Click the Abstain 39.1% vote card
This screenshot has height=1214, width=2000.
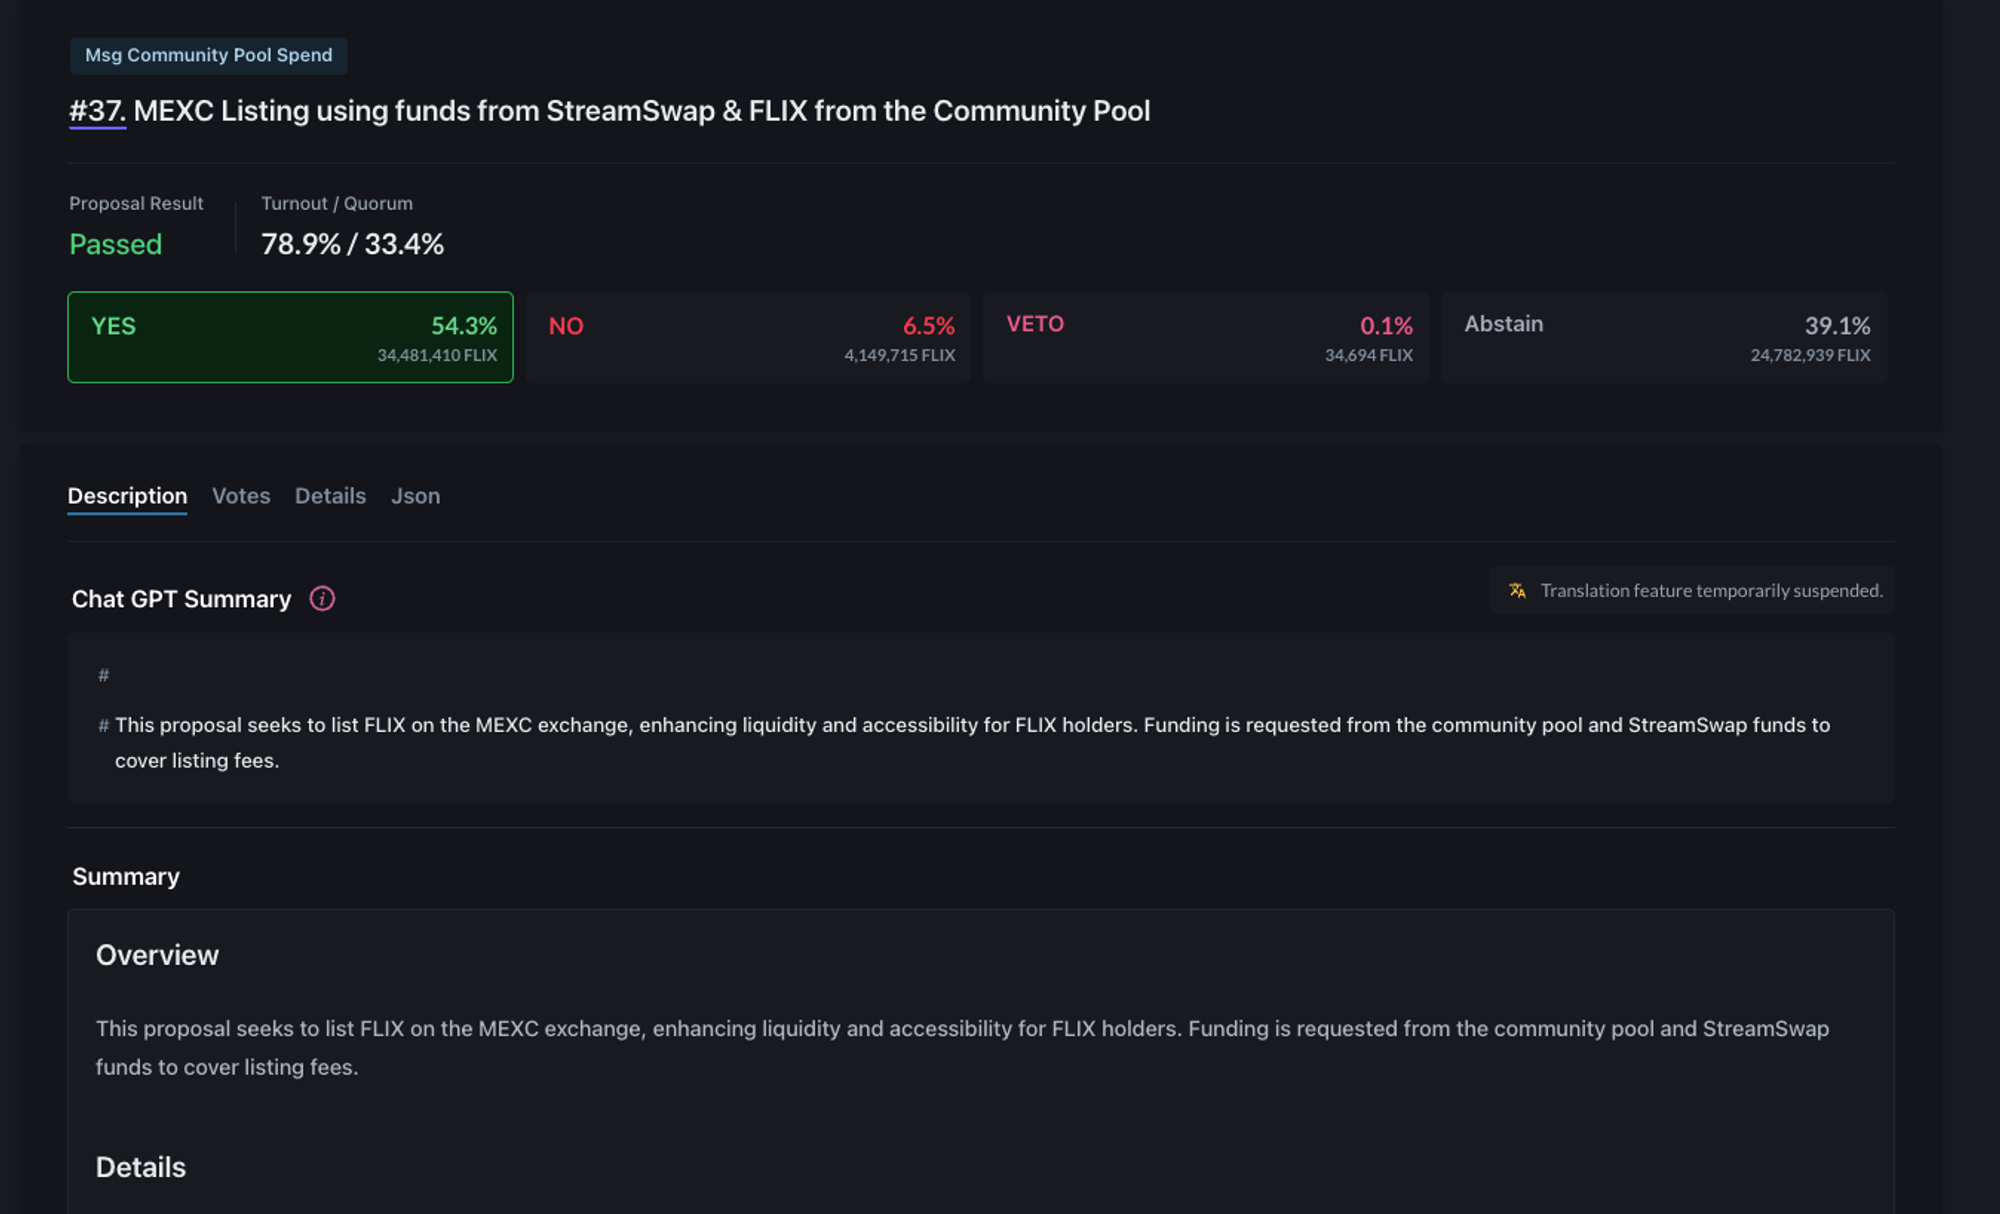click(x=1664, y=337)
